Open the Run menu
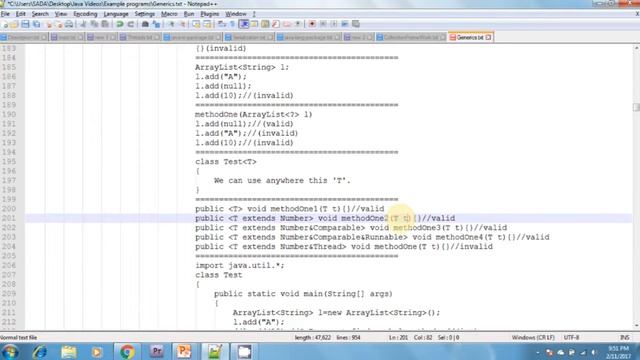The height and width of the screenshot is (360, 640). click(189, 14)
